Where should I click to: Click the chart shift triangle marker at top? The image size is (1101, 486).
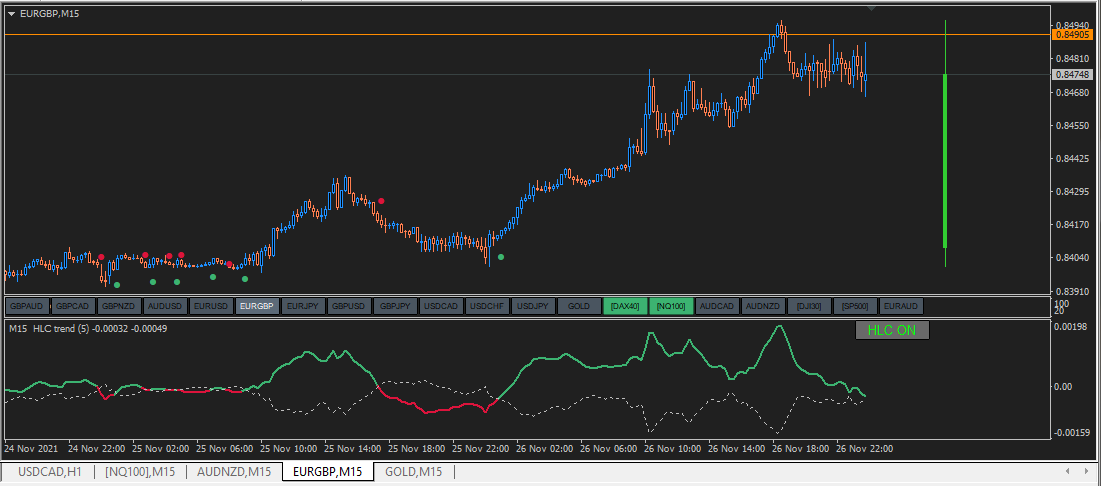tap(871, 8)
